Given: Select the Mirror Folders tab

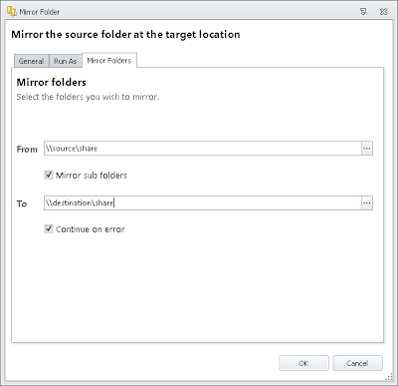Looking at the screenshot, I should [109, 60].
